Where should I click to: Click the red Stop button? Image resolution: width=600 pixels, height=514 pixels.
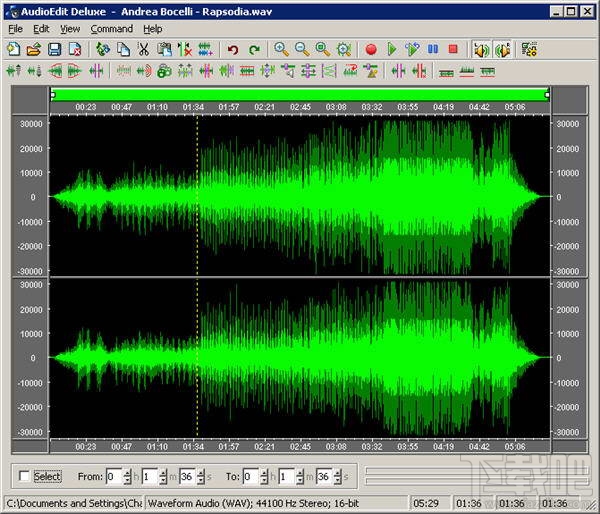453,49
